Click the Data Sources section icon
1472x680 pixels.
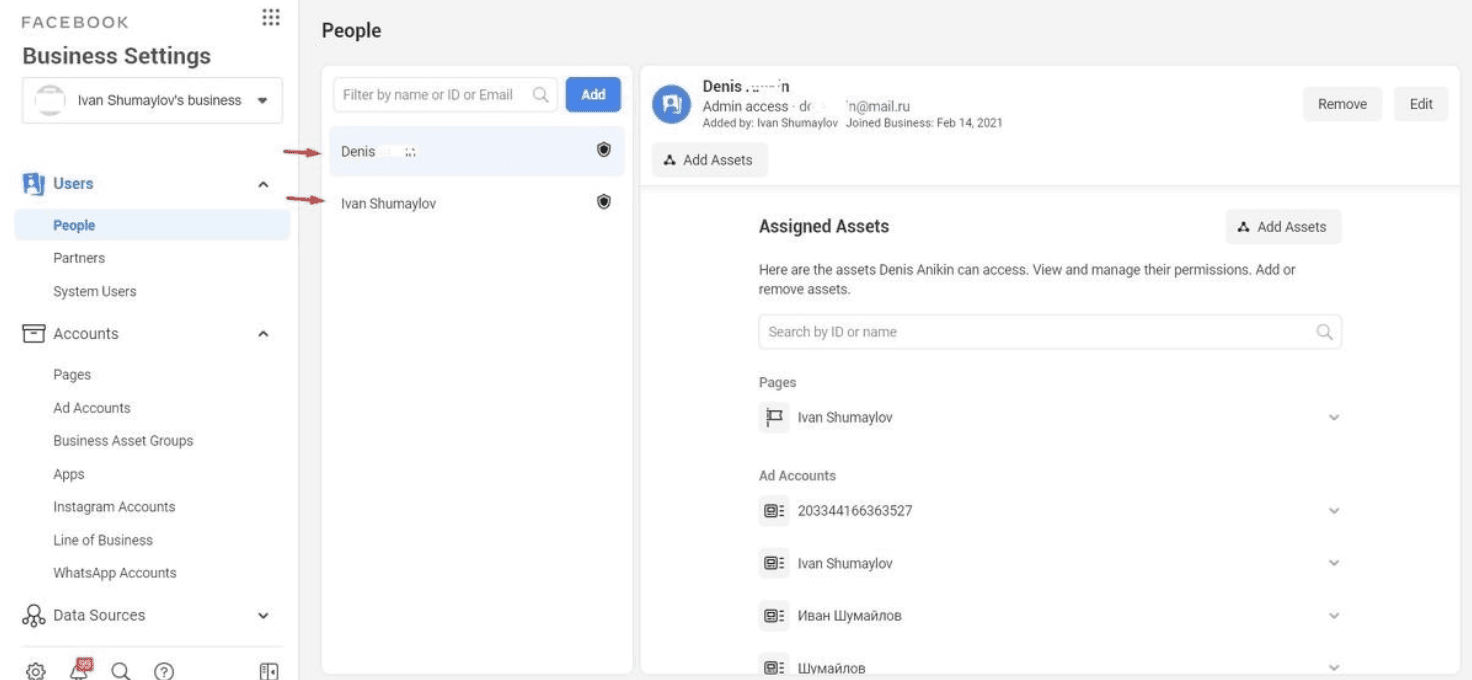click(33, 616)
